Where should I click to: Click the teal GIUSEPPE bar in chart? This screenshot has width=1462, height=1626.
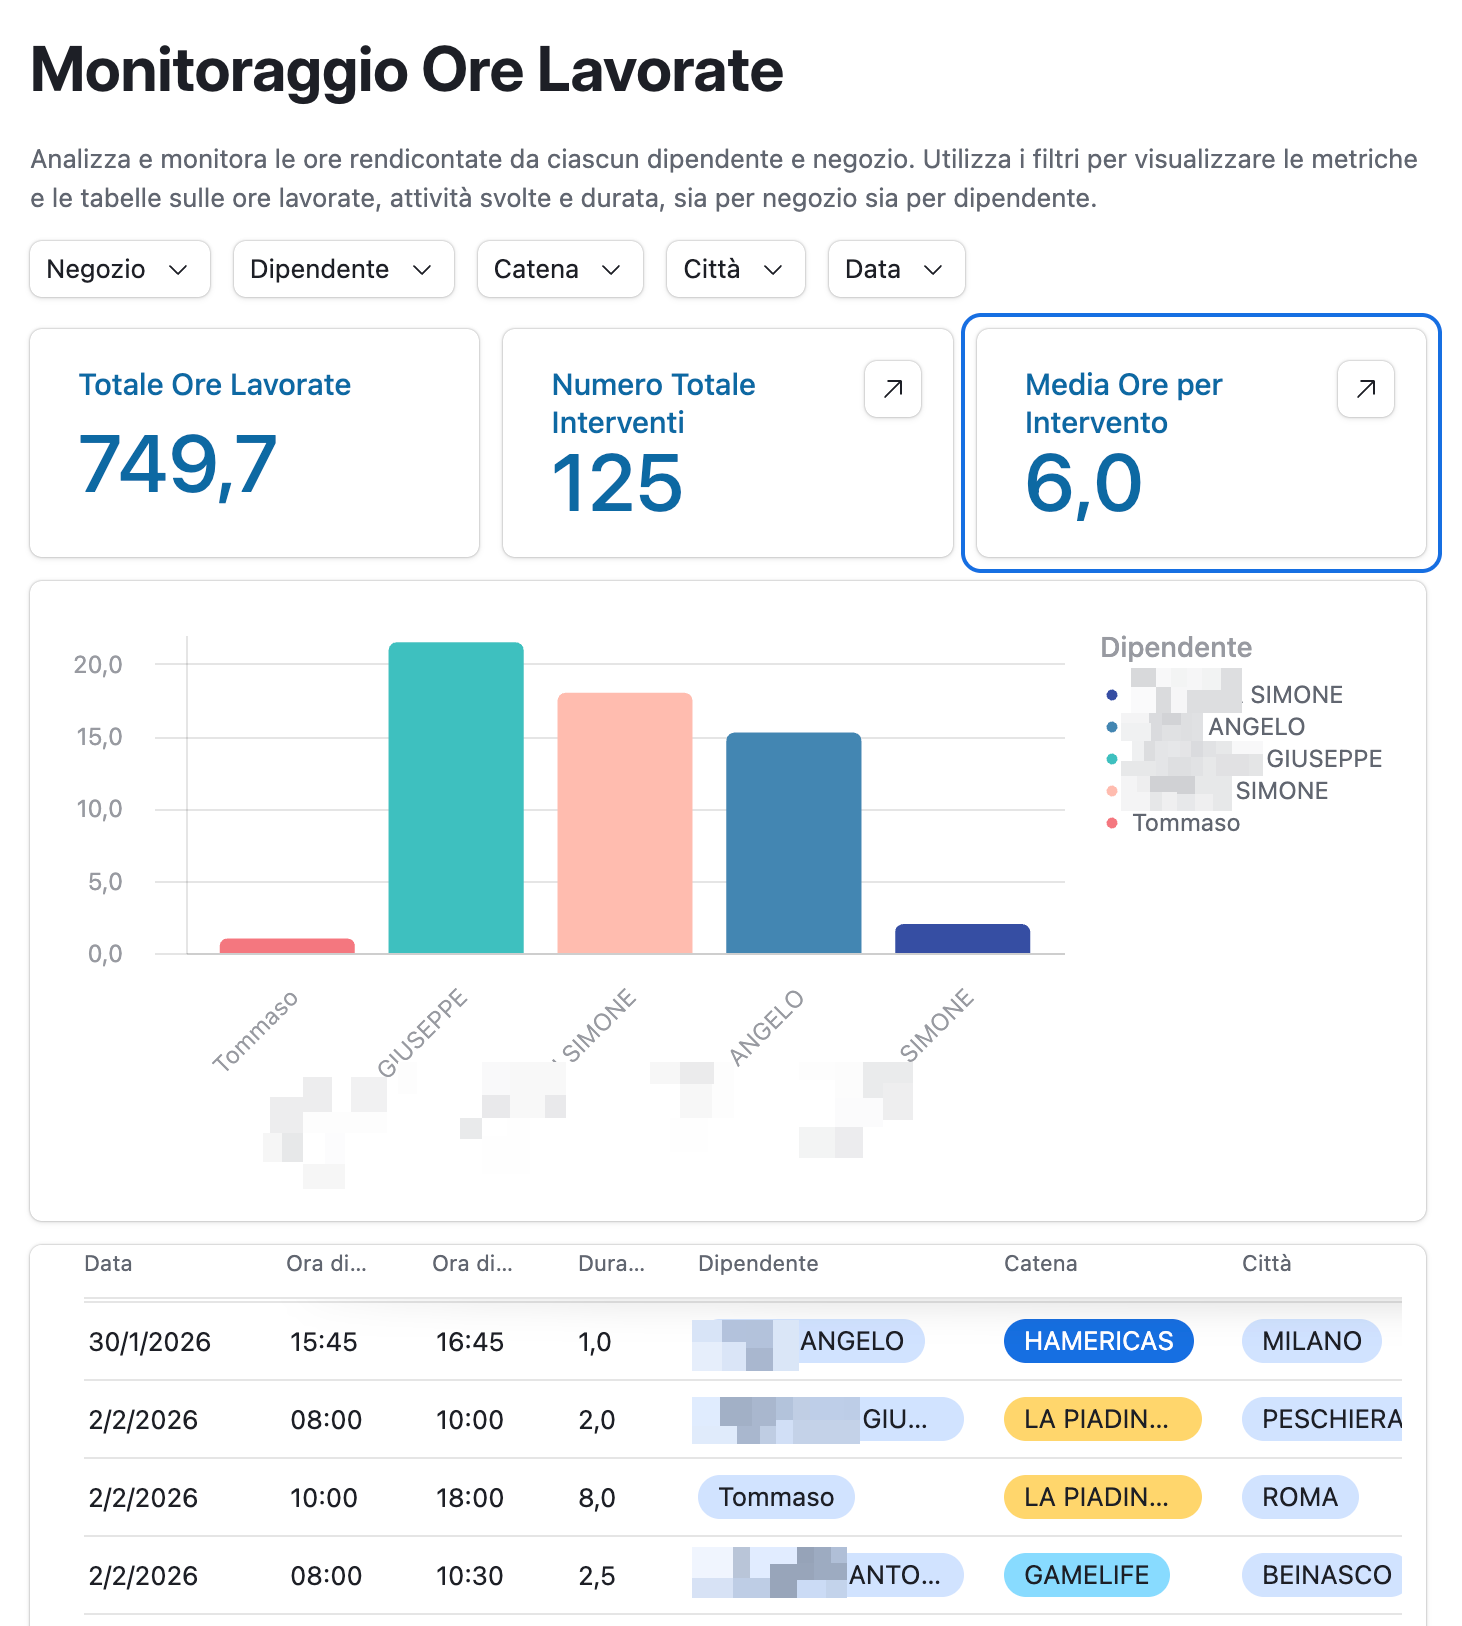tap(456, 798)
